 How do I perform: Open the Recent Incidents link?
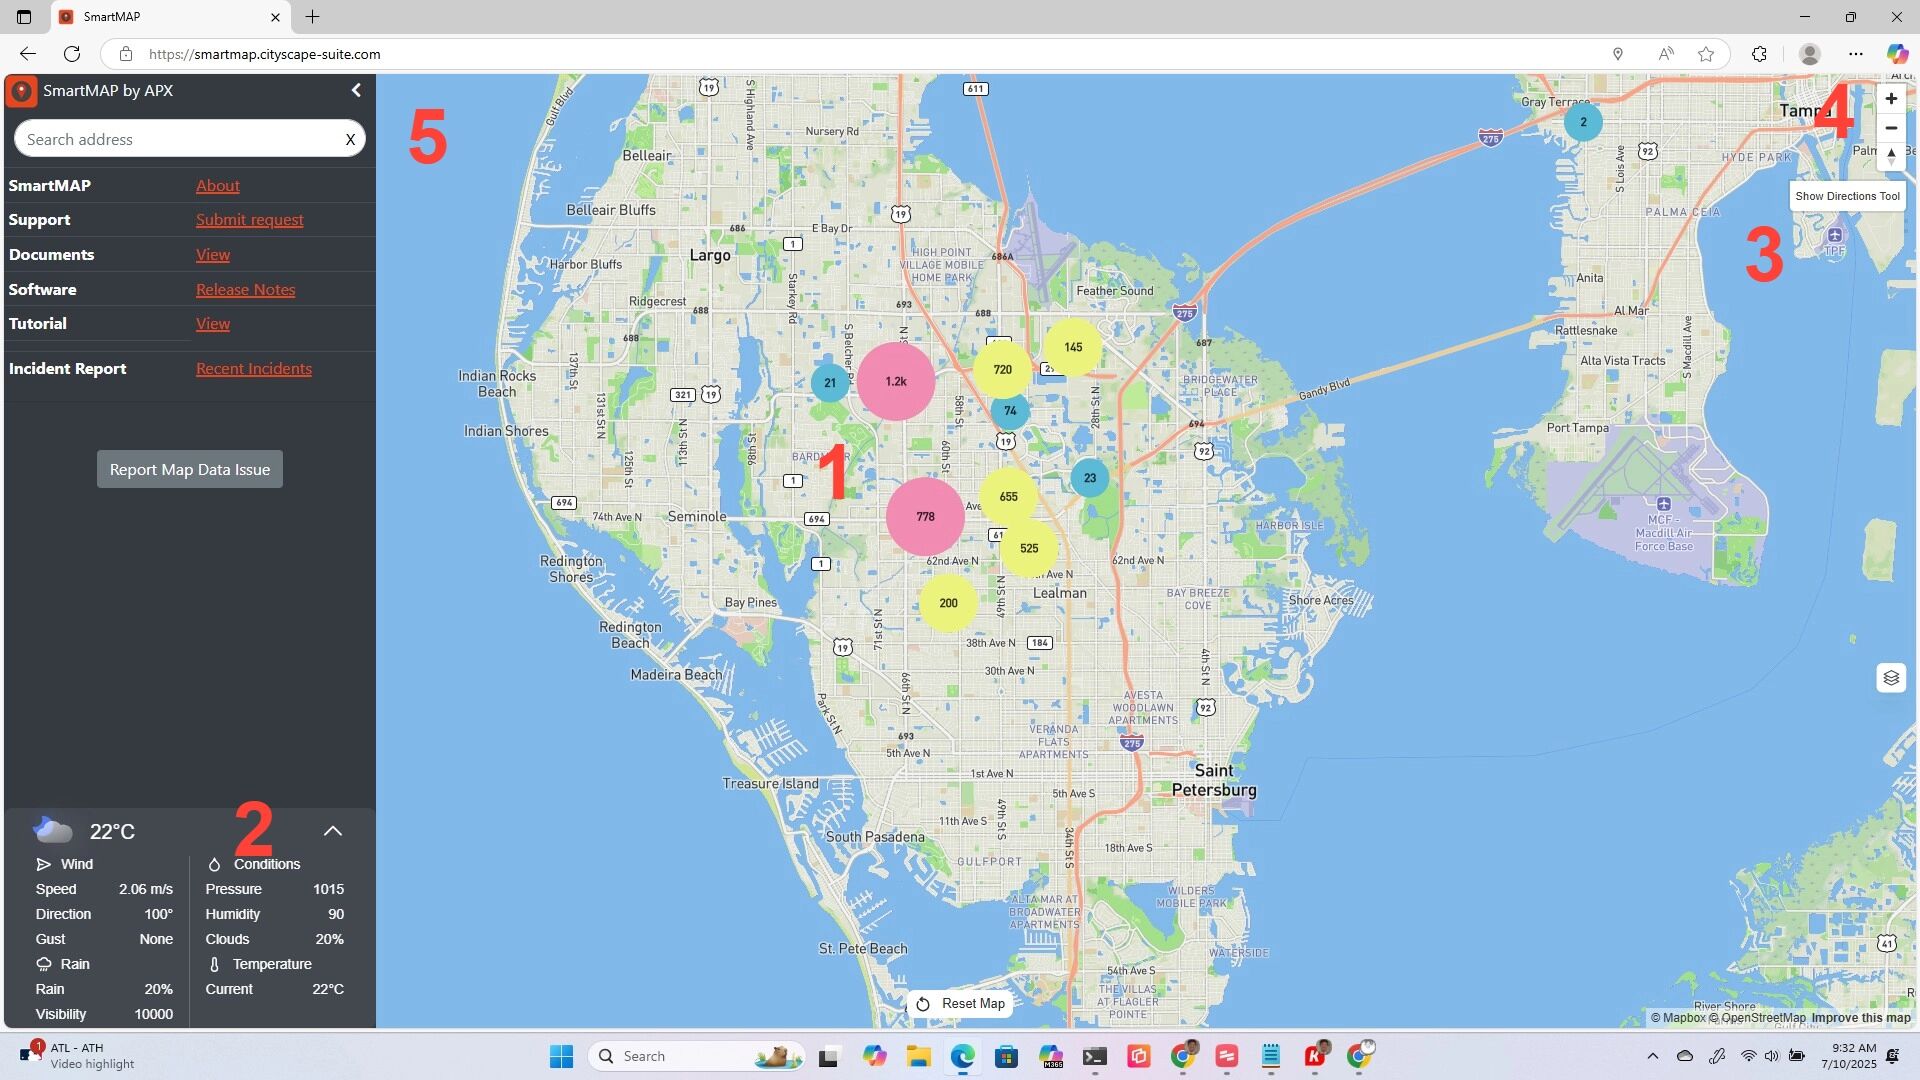(253, 368)
